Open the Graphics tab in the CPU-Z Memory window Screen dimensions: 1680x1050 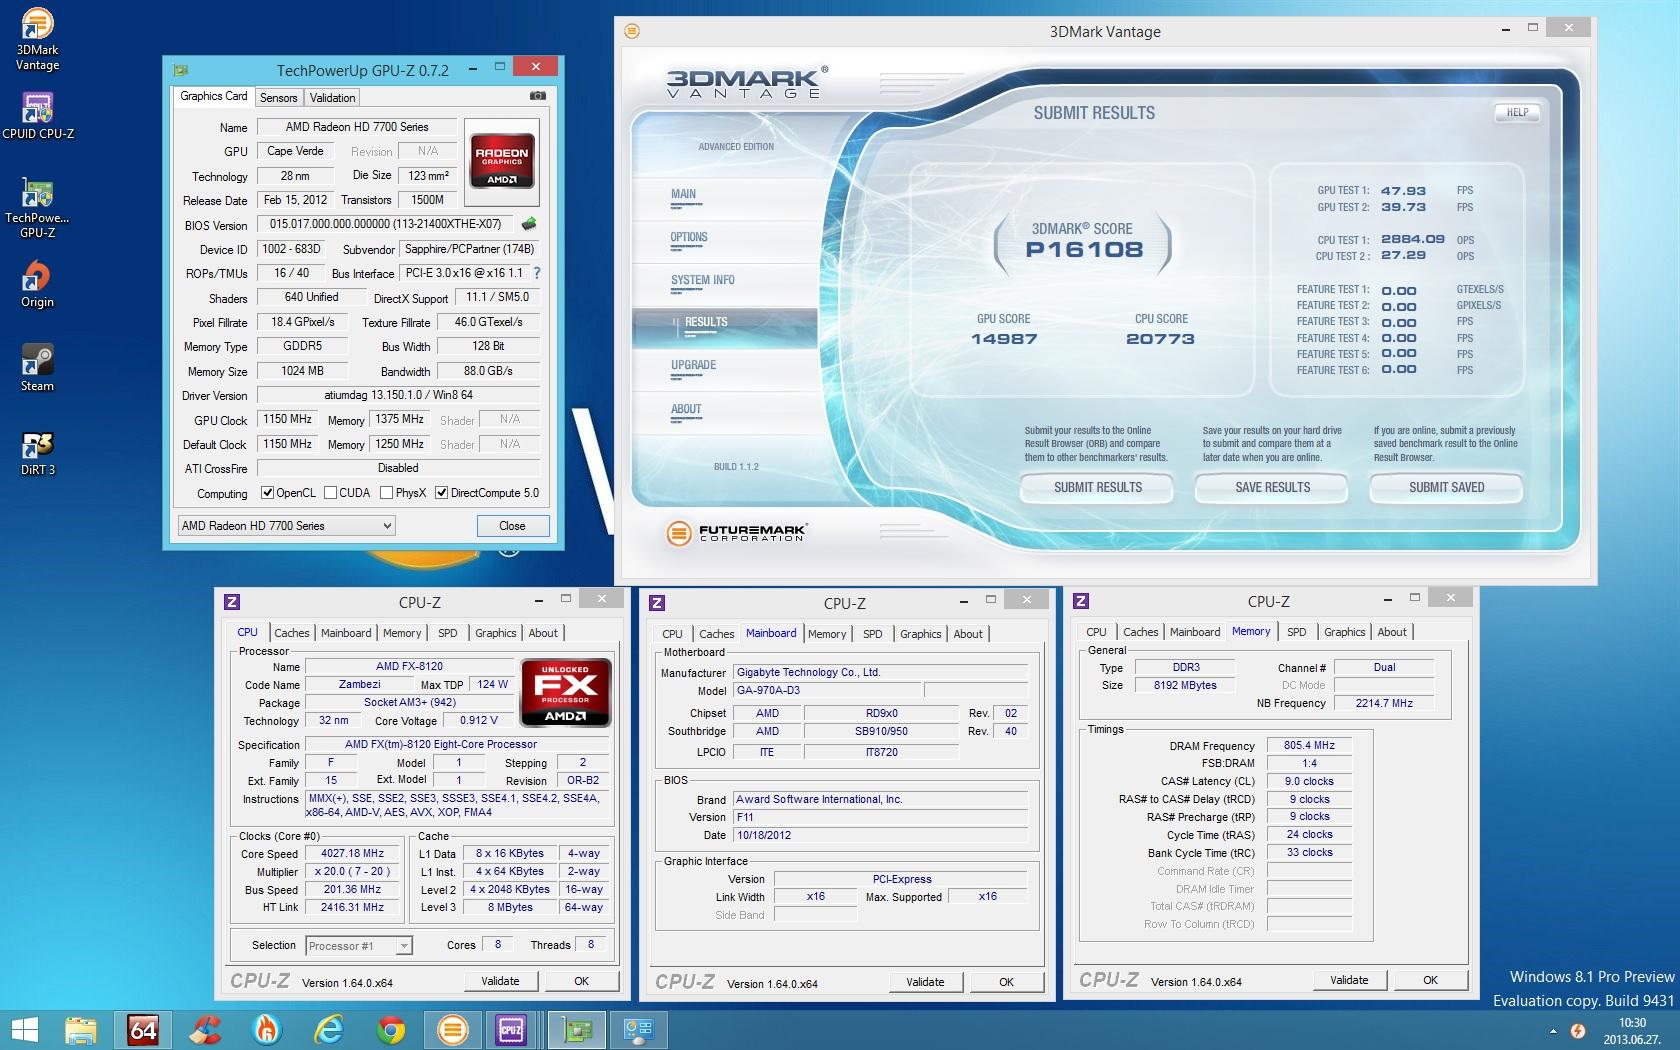[1344, 632]
